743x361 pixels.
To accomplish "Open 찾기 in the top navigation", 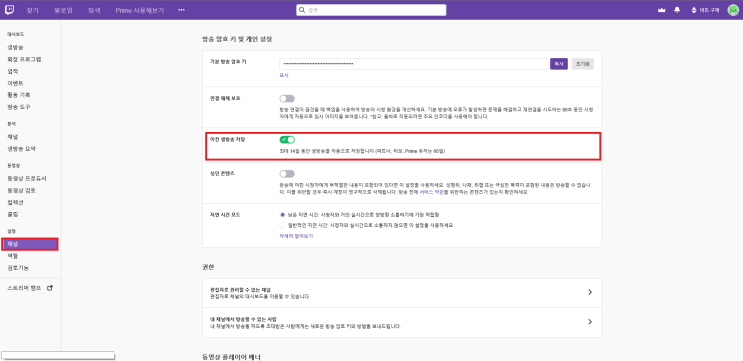I will tap(33, 10).
